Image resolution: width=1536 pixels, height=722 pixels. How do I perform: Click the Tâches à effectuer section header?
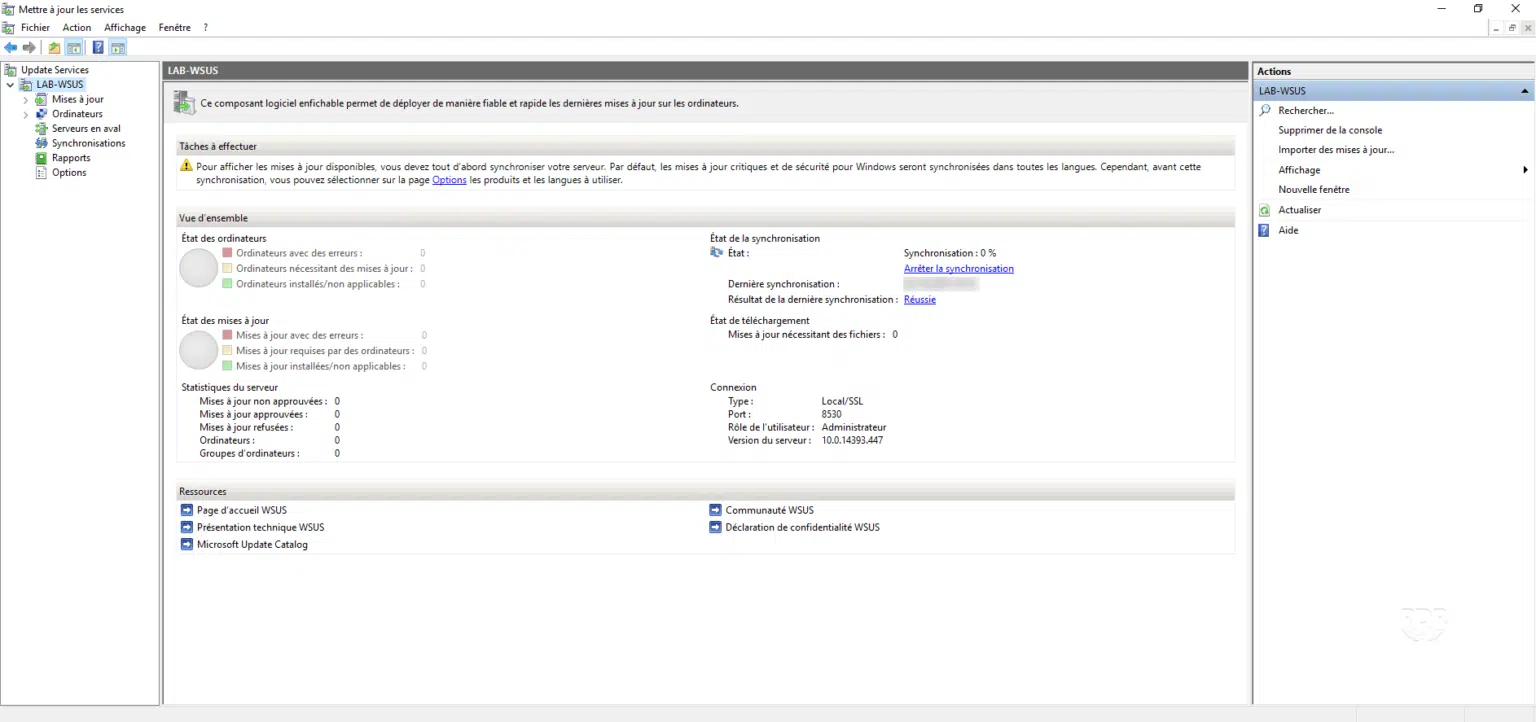[705, 146]
